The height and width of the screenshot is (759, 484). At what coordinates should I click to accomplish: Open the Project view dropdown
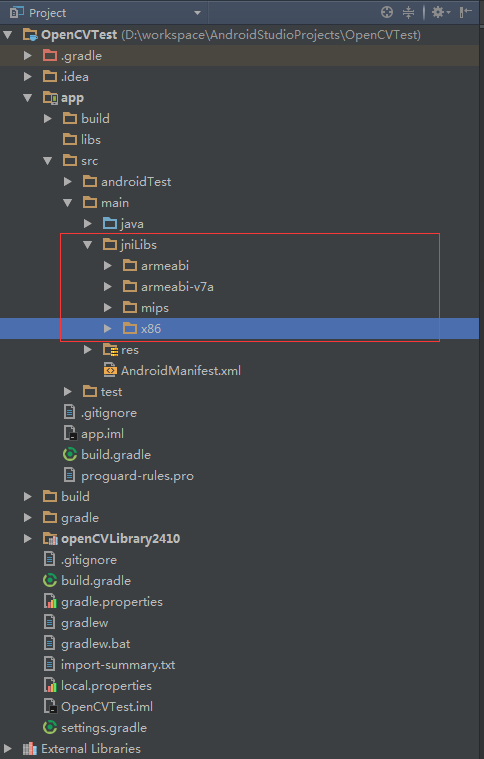click(197, 13)
